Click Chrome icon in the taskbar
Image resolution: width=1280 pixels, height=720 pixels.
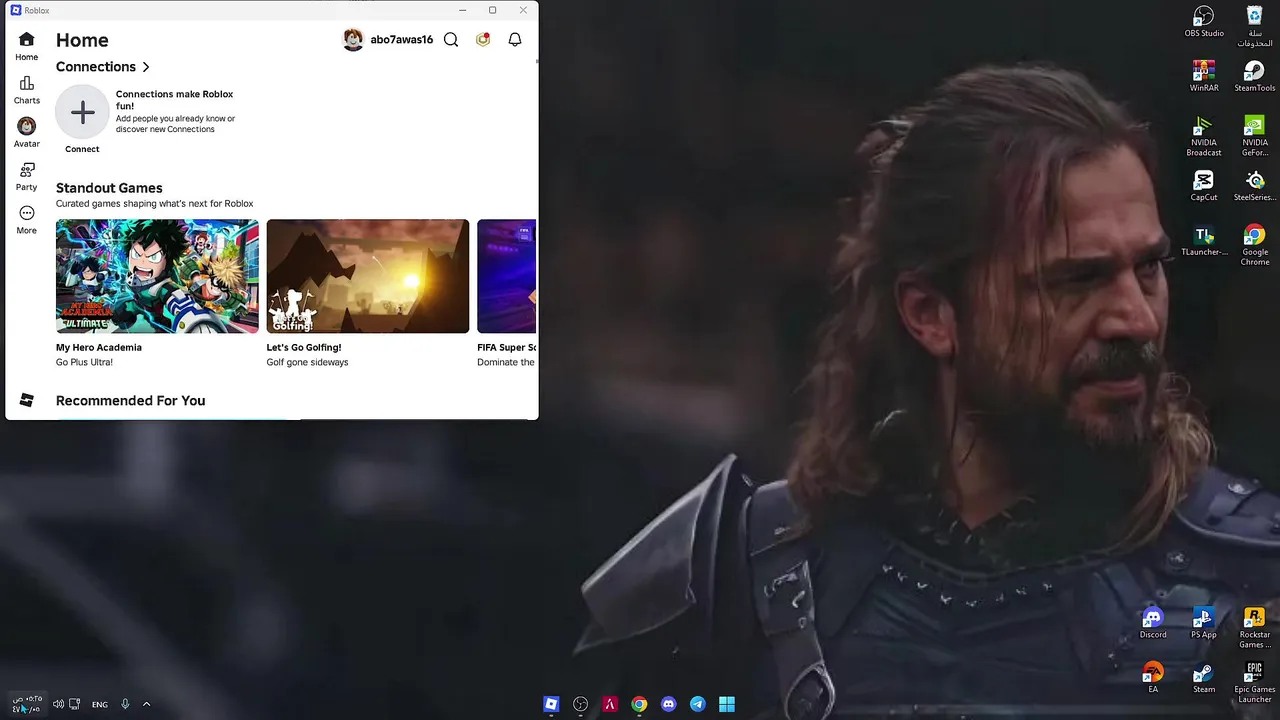pos(639,704)
